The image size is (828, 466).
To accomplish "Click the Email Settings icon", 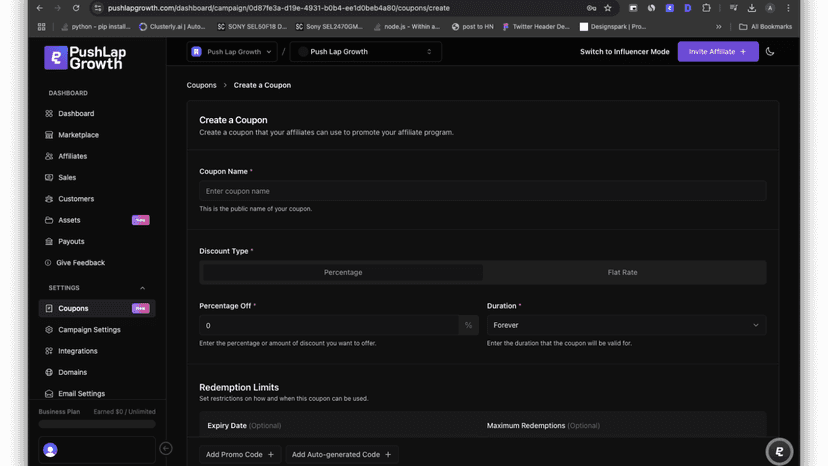I will (x=49, y=394).
